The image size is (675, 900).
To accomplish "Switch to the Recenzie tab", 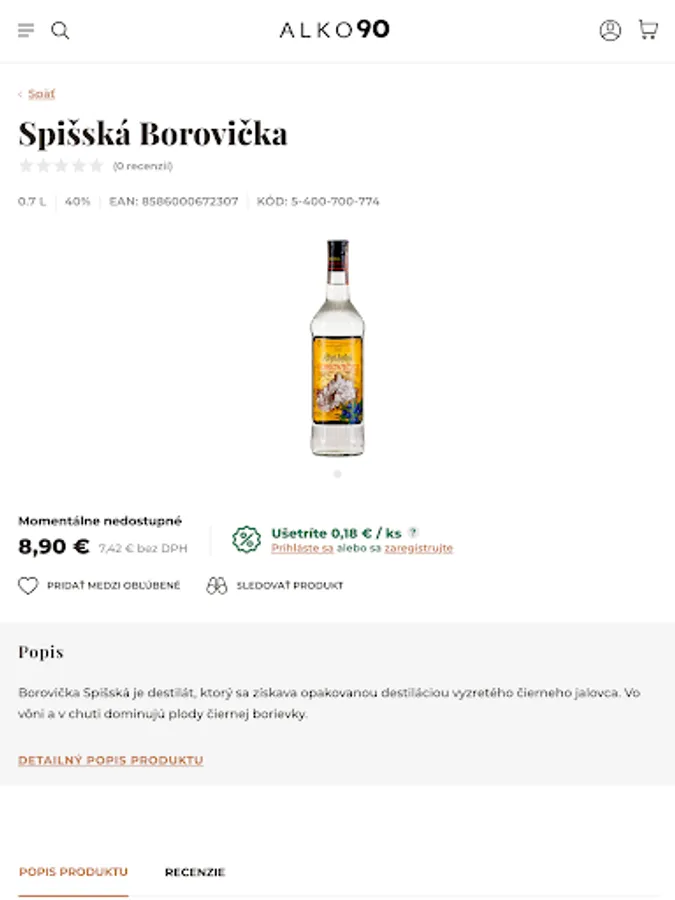I will pyautogui.click(x=195, y=872).
